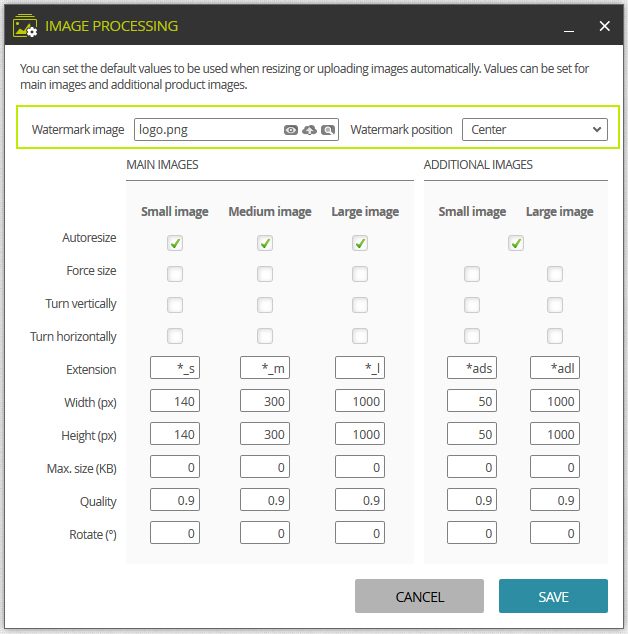The width and height of the screenshot is (628, 634).
Task: Check Turn horizontally for main Medium image
Action: click(265, 336)
